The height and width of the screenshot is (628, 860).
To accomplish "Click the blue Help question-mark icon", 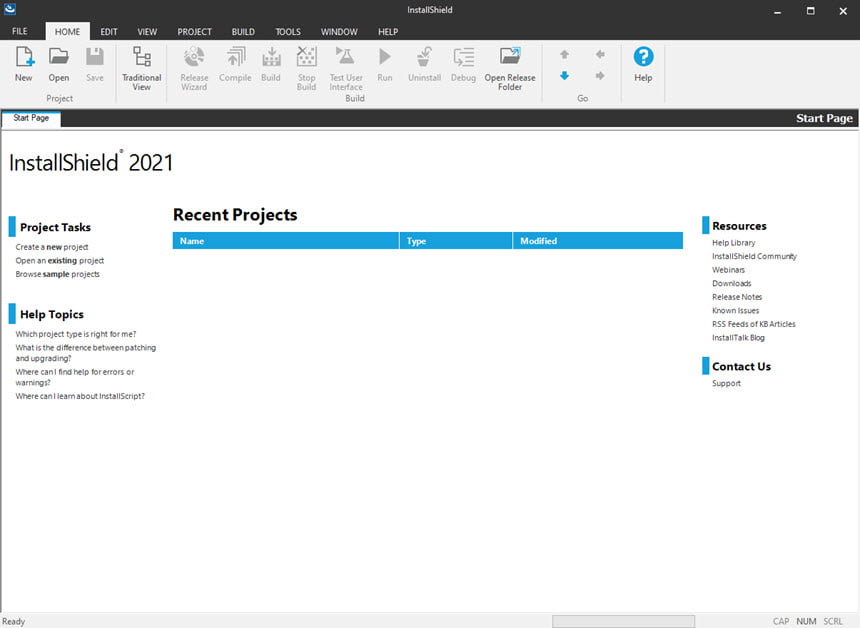I will tap(643, 56).
